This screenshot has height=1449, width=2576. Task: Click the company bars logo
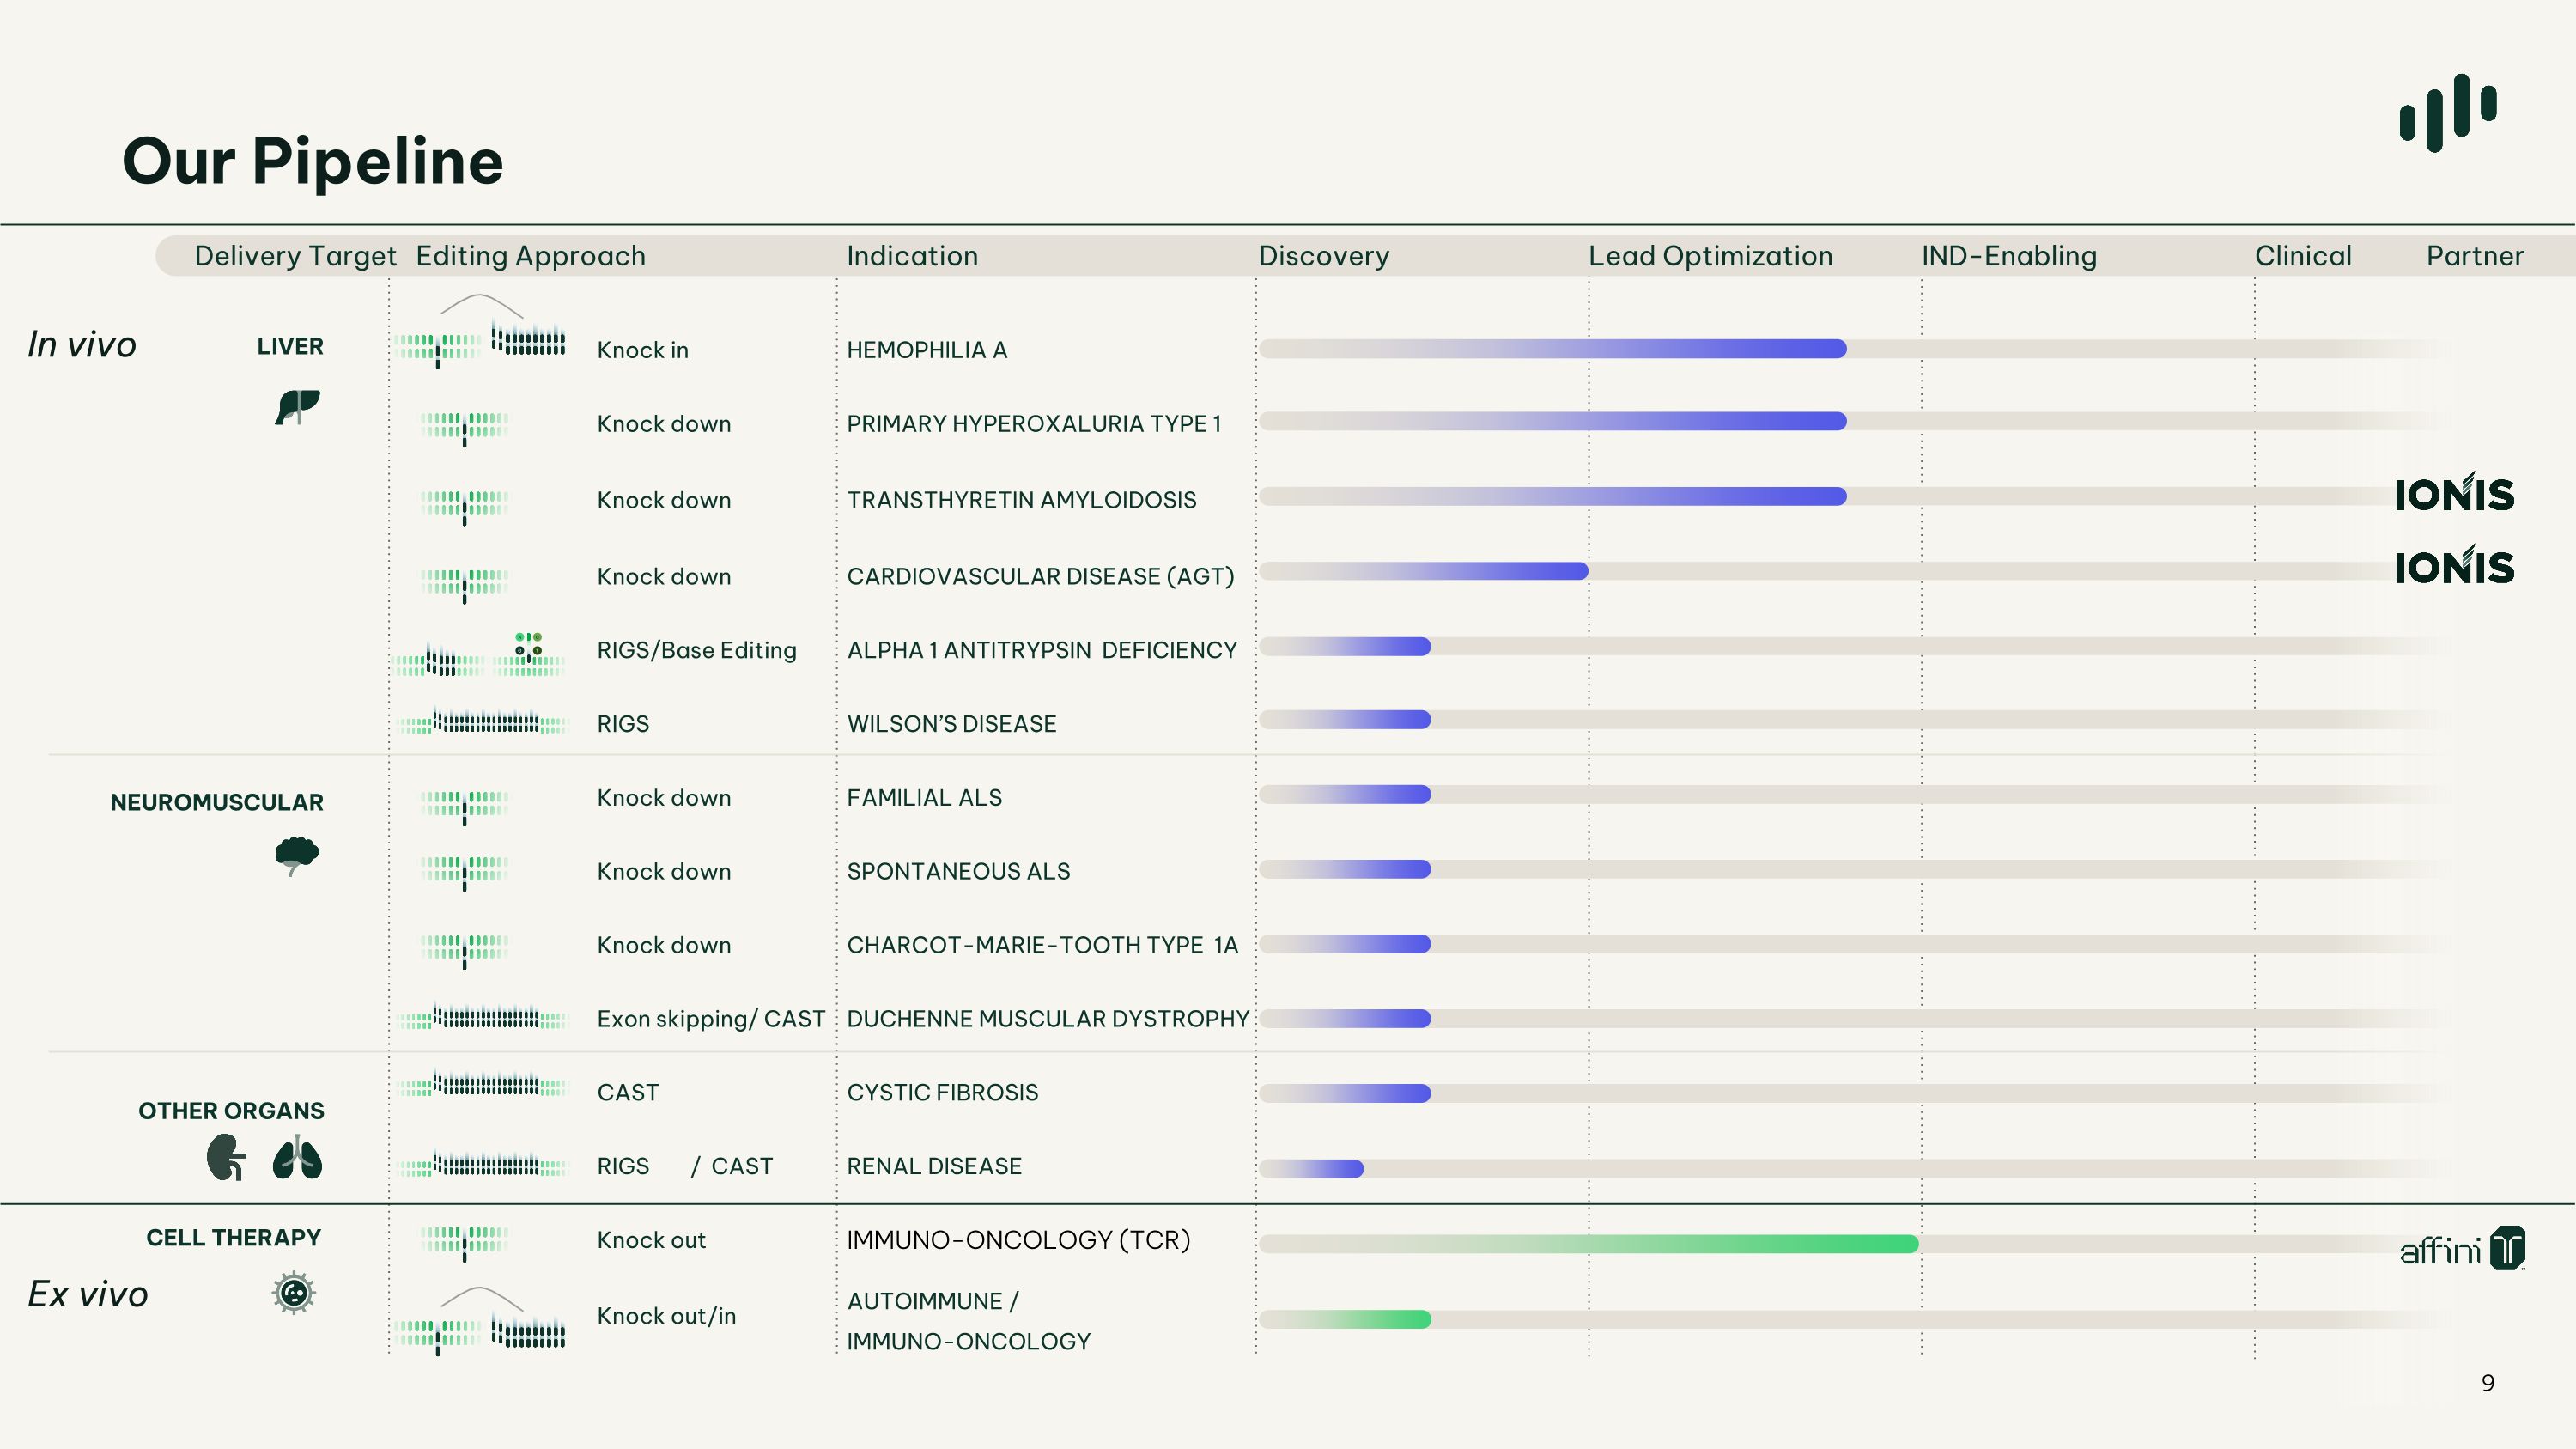2448,113
